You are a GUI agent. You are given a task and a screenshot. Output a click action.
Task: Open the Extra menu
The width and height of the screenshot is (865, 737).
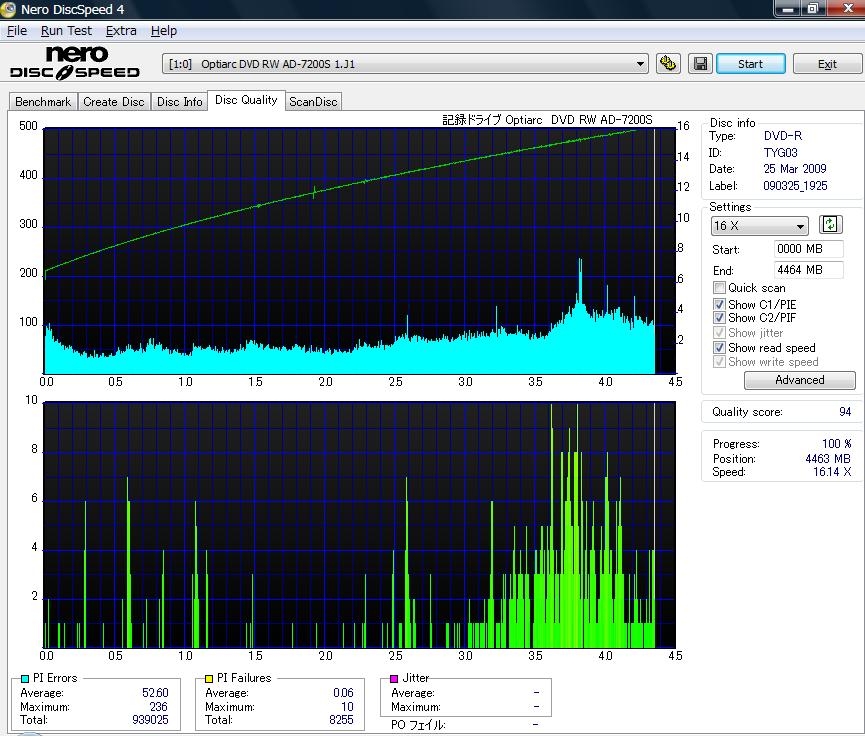coord(121,31)
